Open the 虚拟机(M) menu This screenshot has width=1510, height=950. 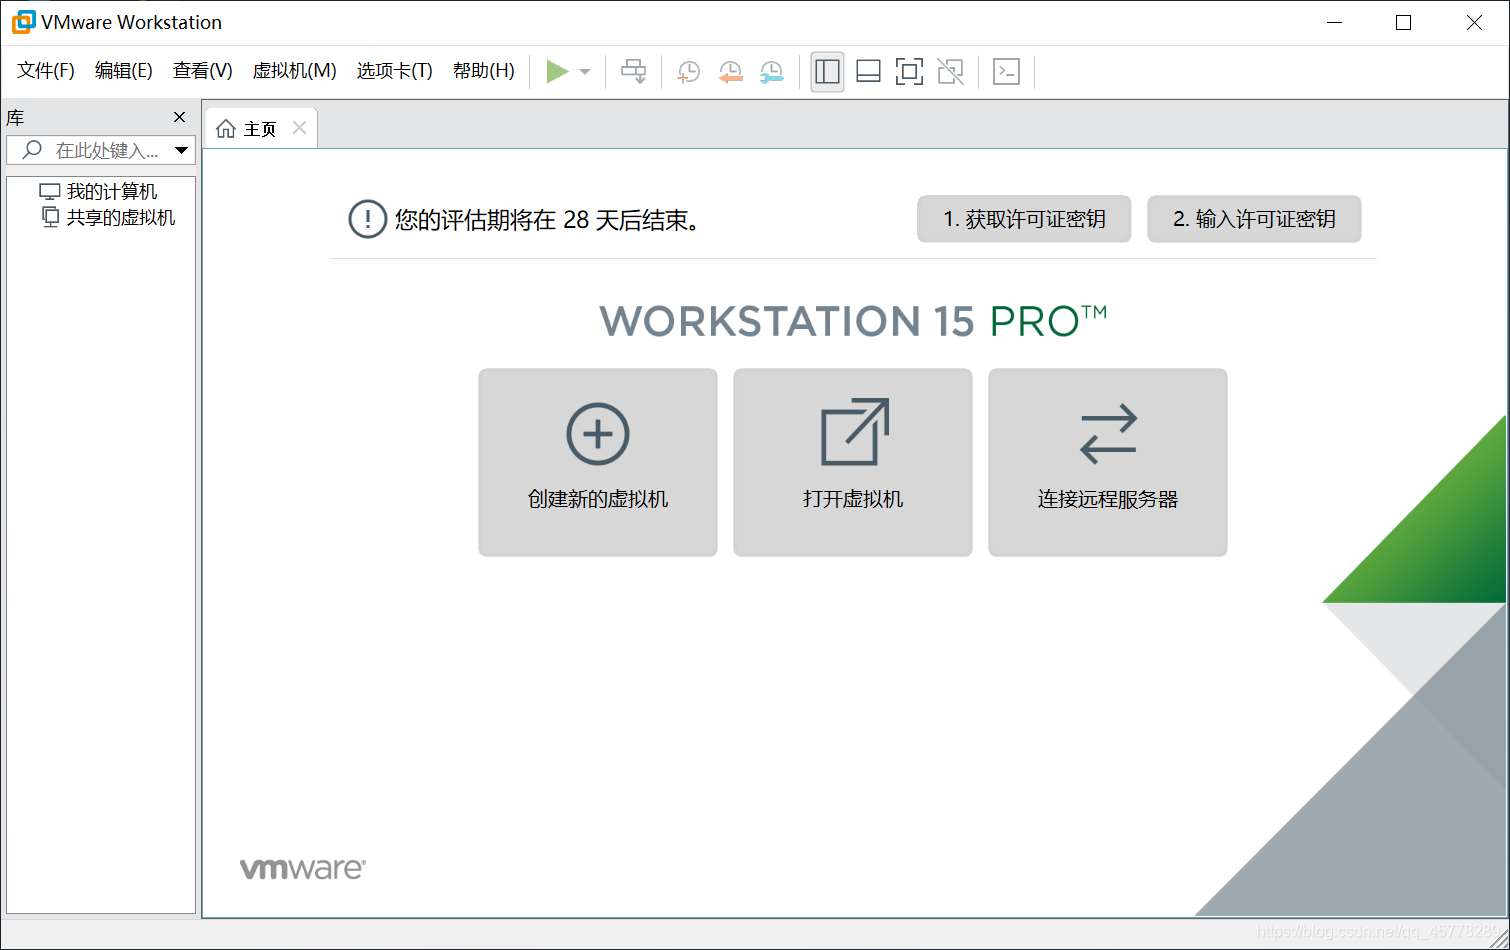click(x=294, y=71)
